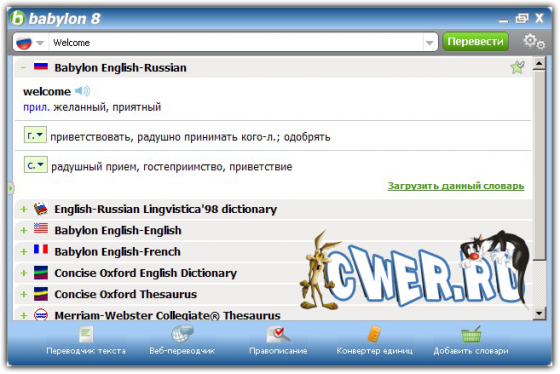
Task: Open the Russian flag language selector
Action: point(24,43)
